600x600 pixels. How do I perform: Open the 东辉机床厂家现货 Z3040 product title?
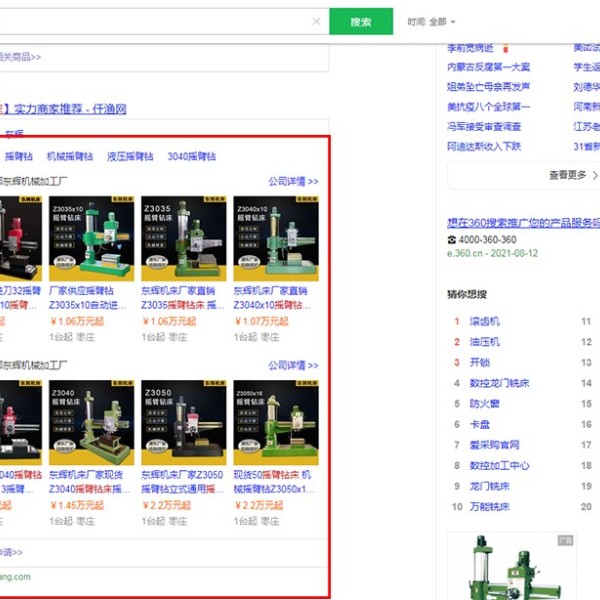[90, 482]
